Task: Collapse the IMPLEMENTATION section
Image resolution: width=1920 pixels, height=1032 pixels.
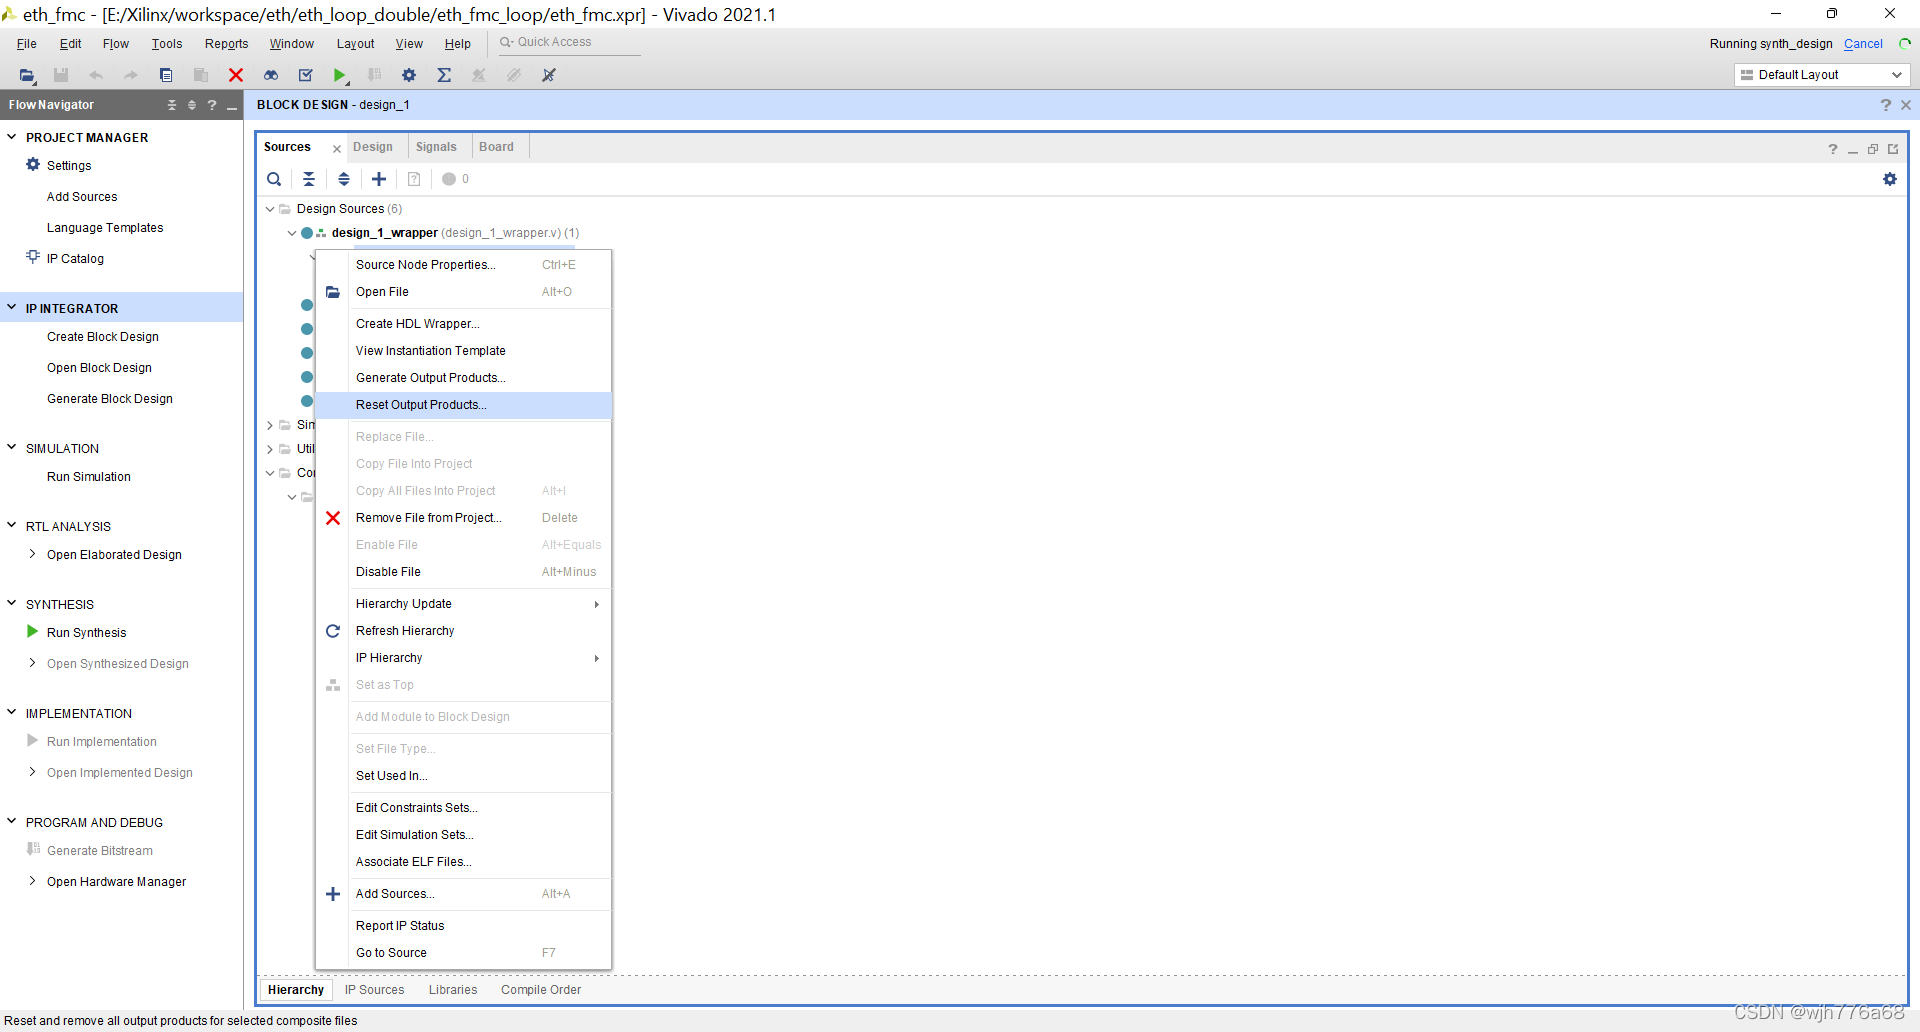Action: tap(12, 713)
